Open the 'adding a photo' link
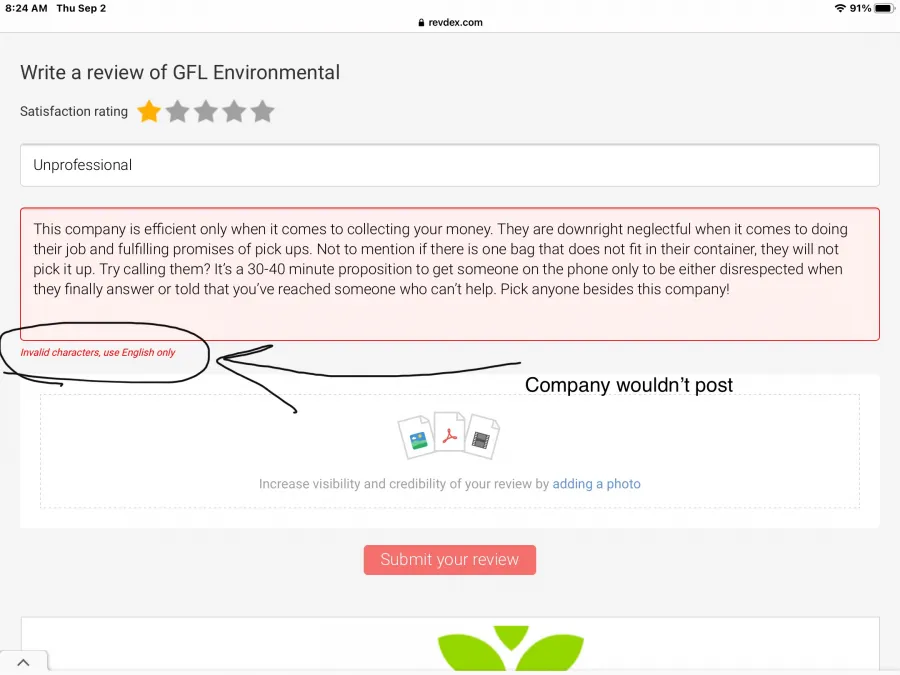 pos(596,484)
